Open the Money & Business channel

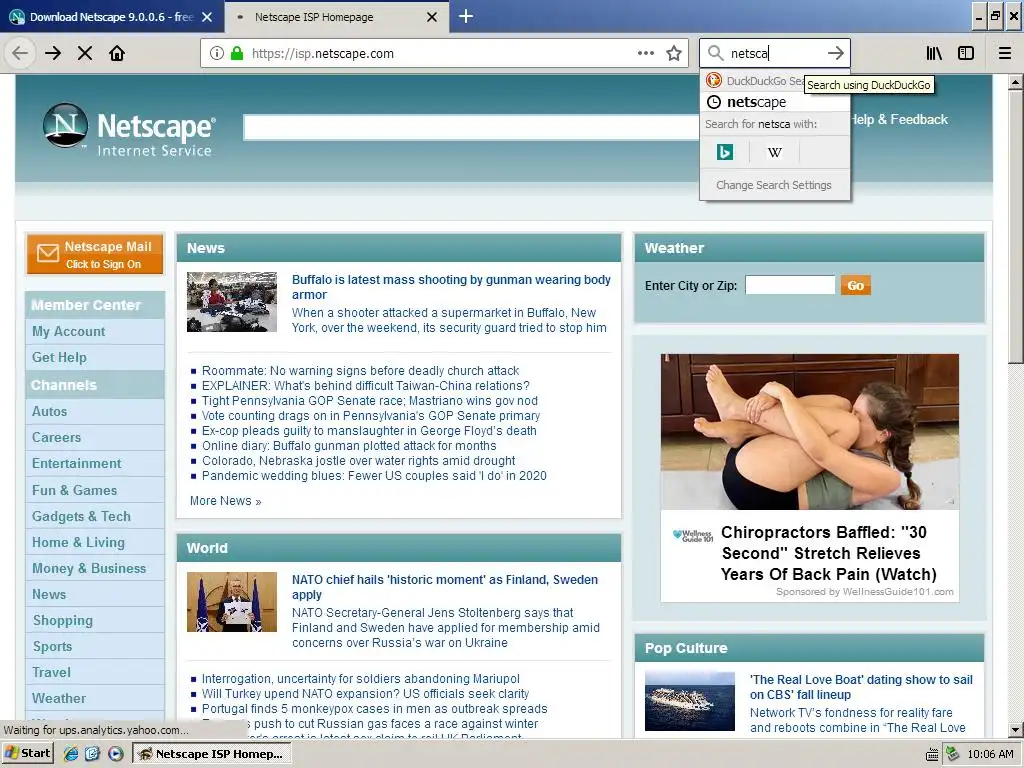89,568
